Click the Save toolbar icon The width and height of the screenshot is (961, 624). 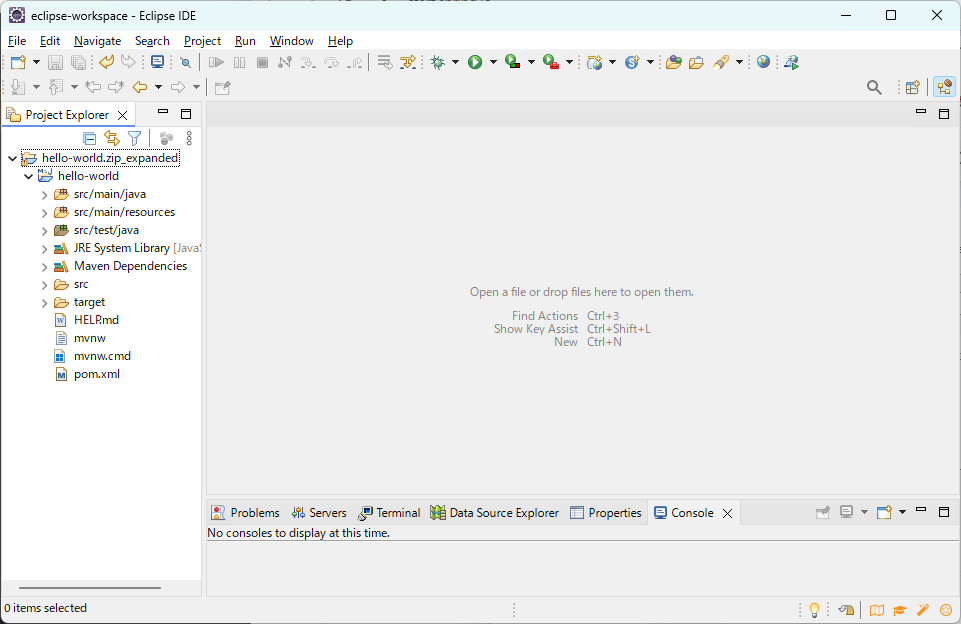tap(55, 62)
